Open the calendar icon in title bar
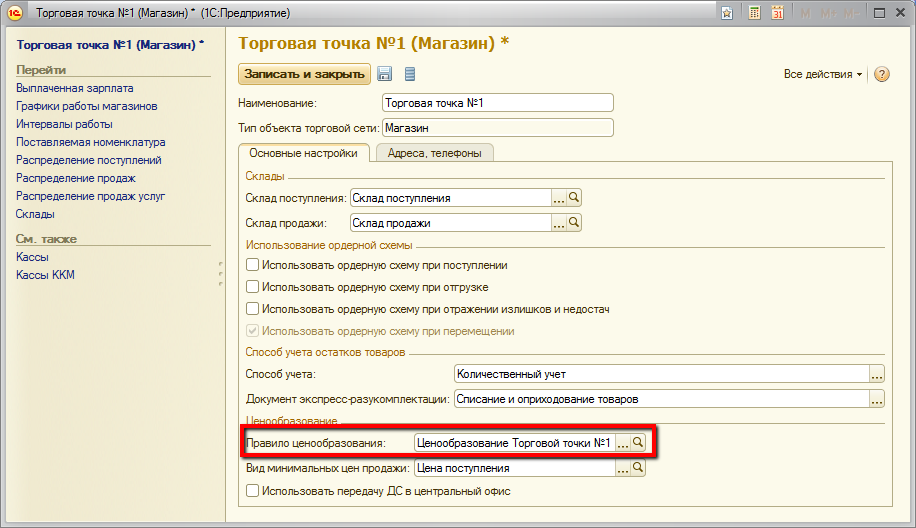This screenshot has height=528, width=916. point(776,13)
